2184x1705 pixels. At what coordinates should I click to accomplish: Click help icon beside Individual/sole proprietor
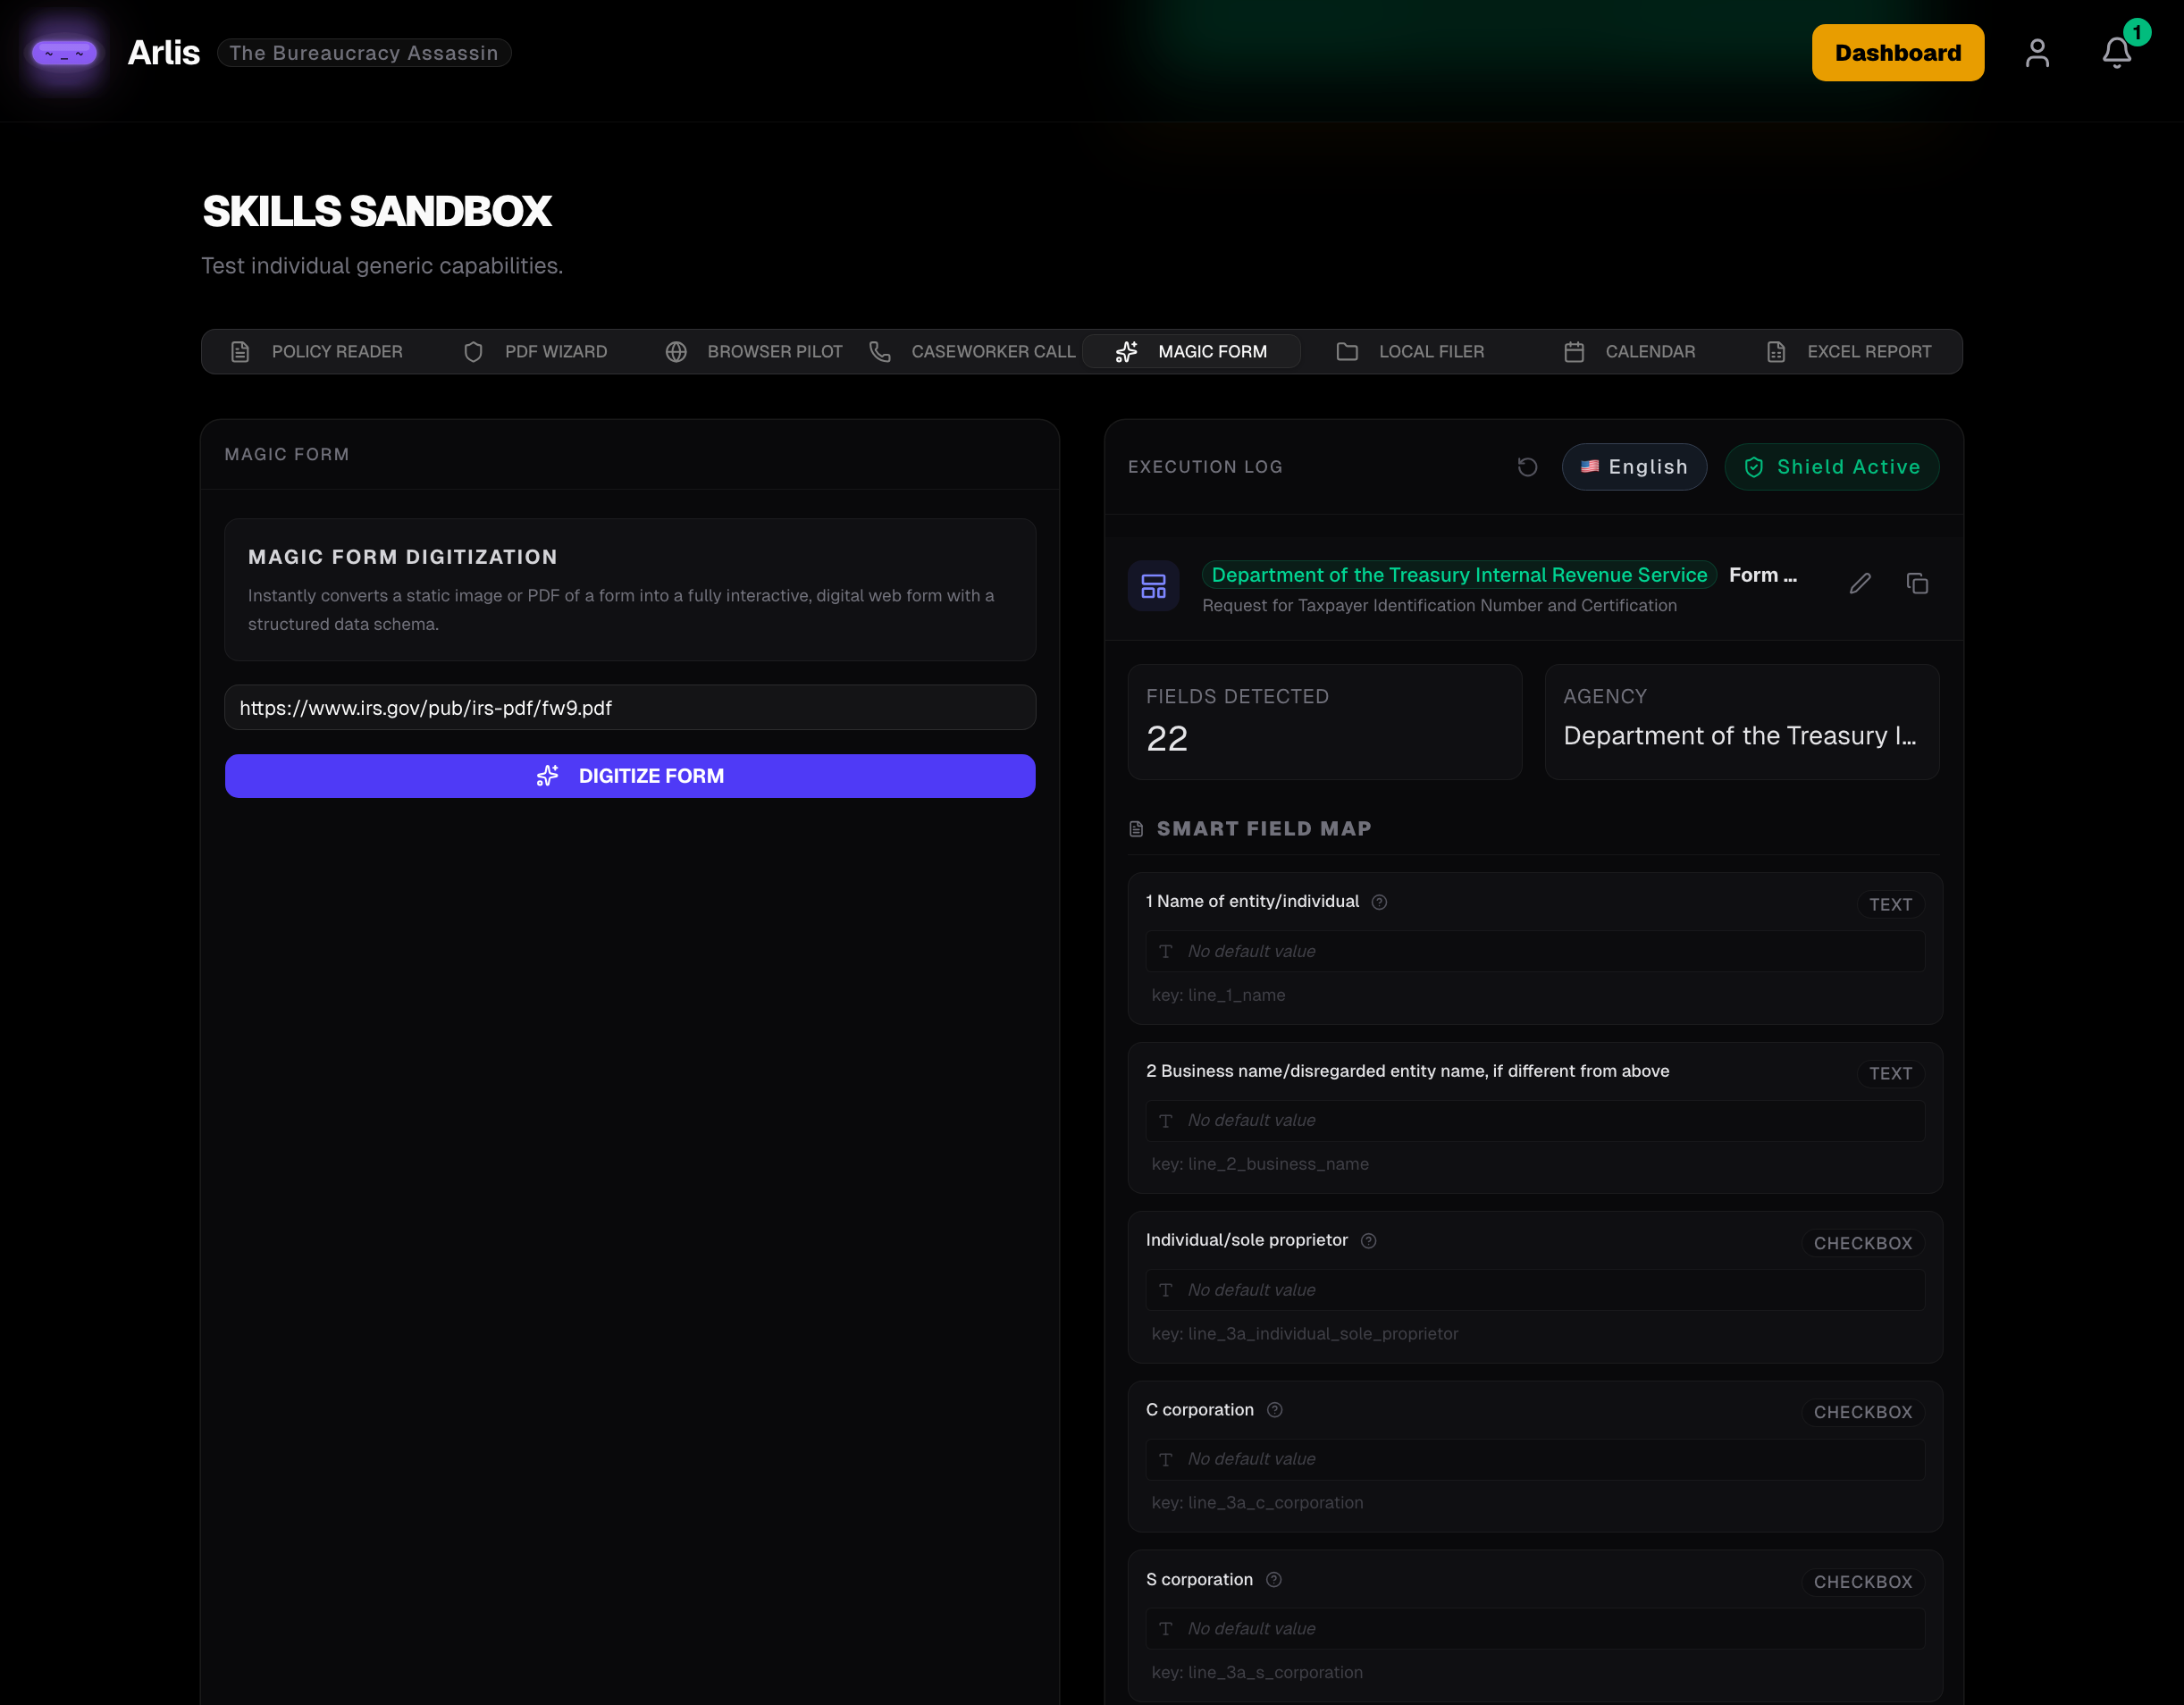coord(1368,1241)
